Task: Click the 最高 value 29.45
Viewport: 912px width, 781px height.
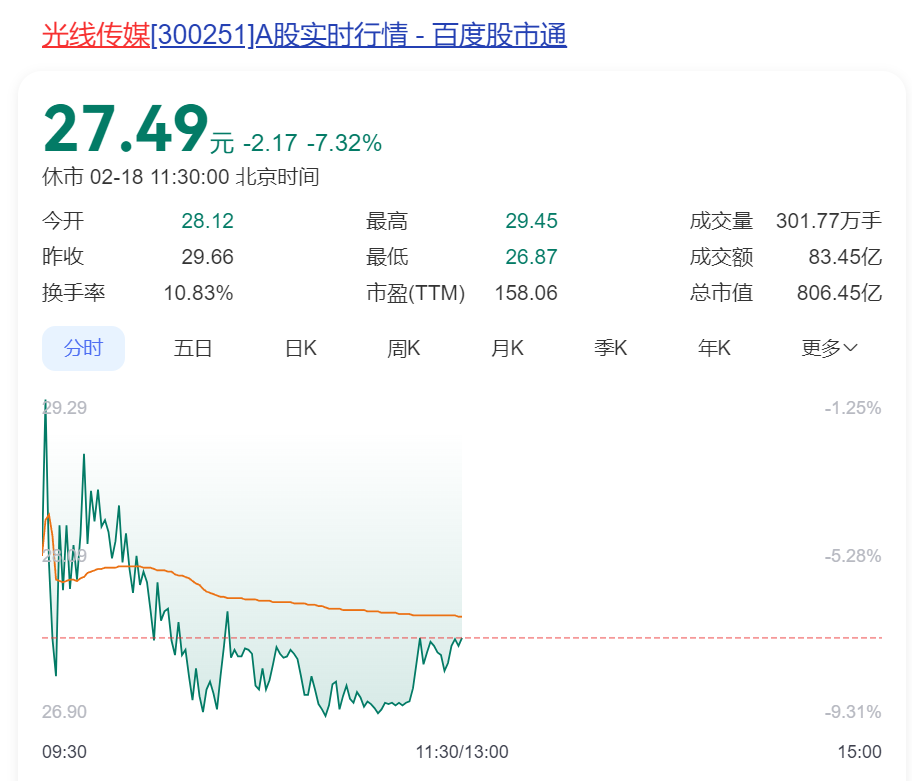Action: pos(531,221)
